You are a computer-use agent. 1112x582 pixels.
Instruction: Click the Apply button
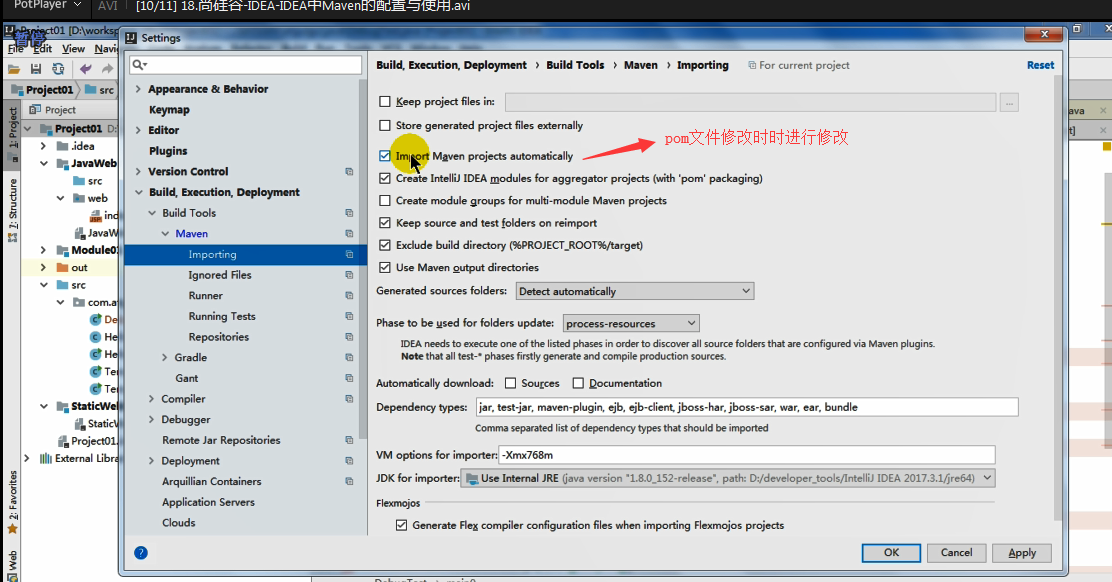1022,553
